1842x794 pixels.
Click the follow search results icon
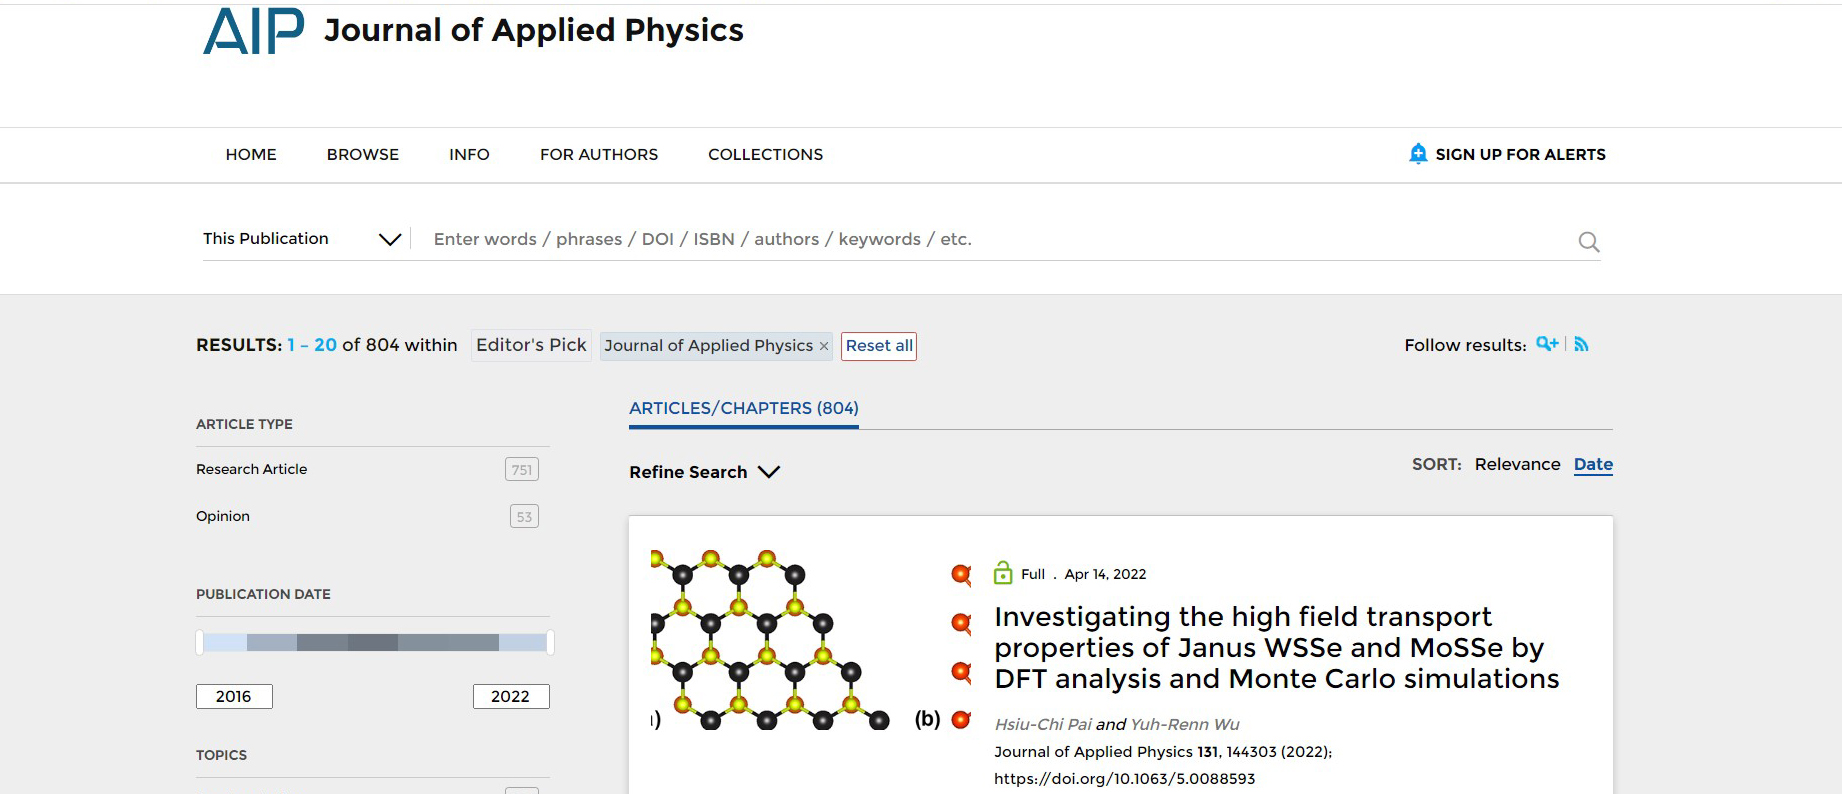coord(1547,344)
